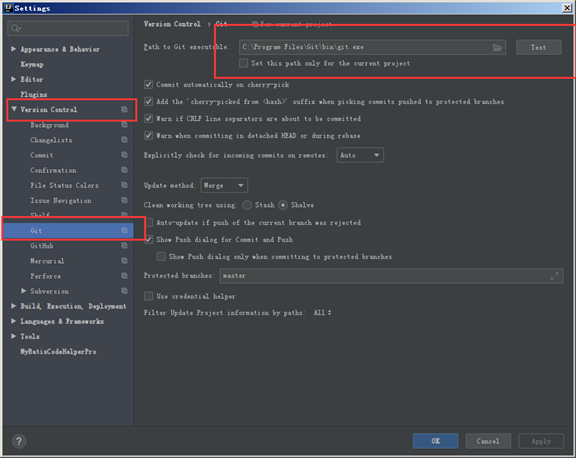Click the OK button
Viewport: 576px width, 458px height.
(436, 441)
